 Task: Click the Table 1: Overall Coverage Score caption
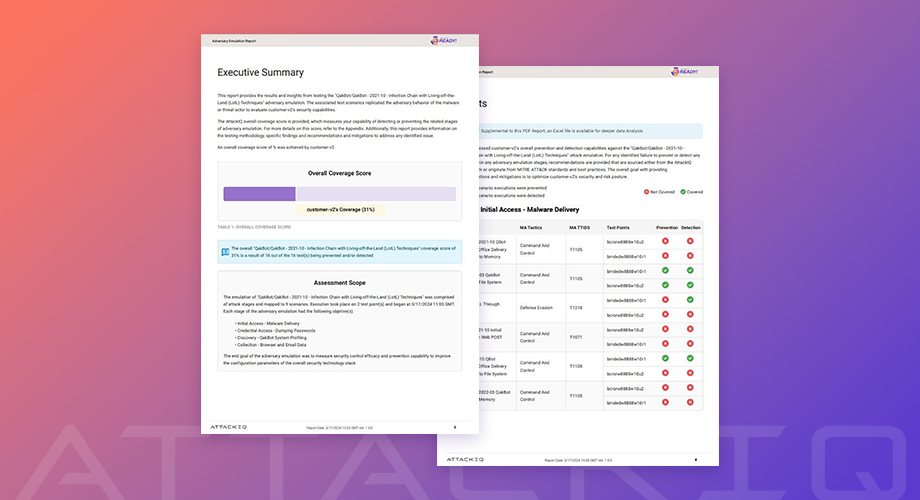click(254, 227)
